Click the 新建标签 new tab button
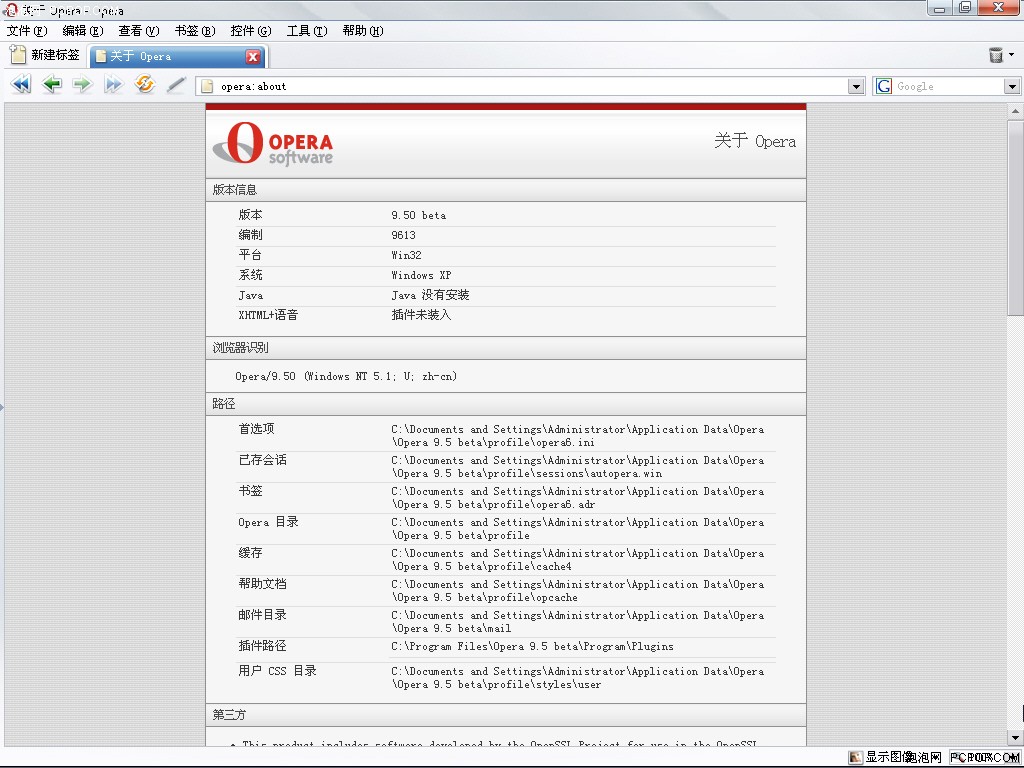Viewport: 1024px width, 768px height. click(46, 56)
